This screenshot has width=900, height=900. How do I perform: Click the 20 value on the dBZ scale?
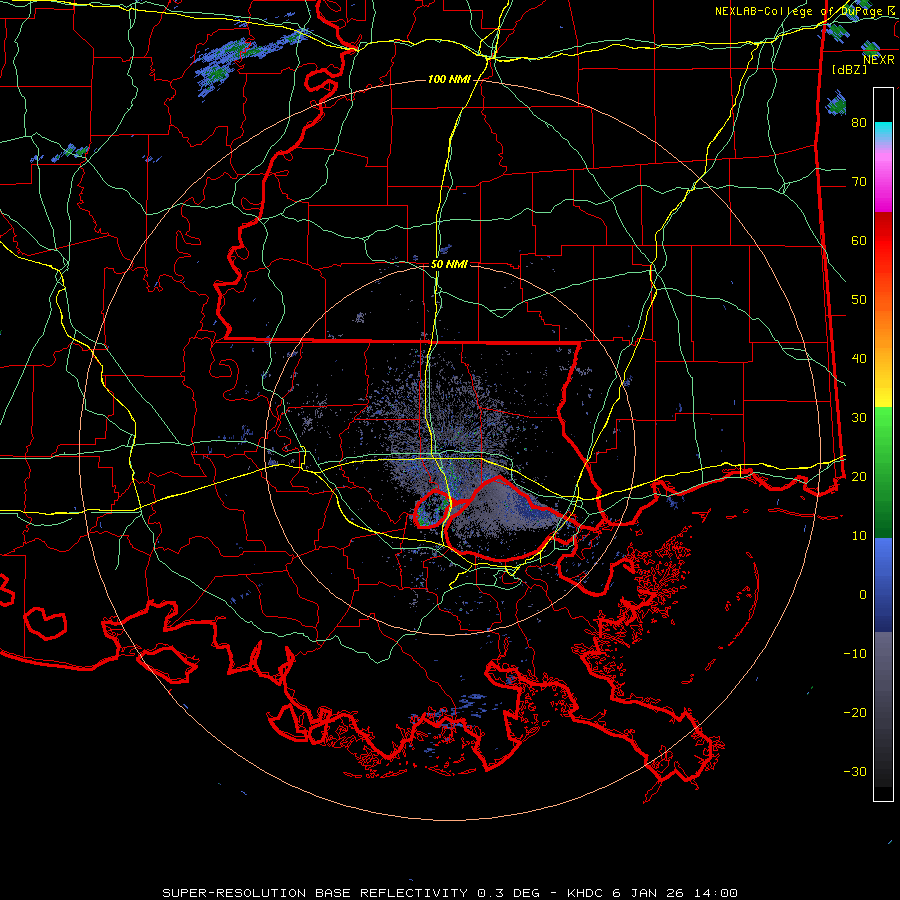(x=859, y=476)
